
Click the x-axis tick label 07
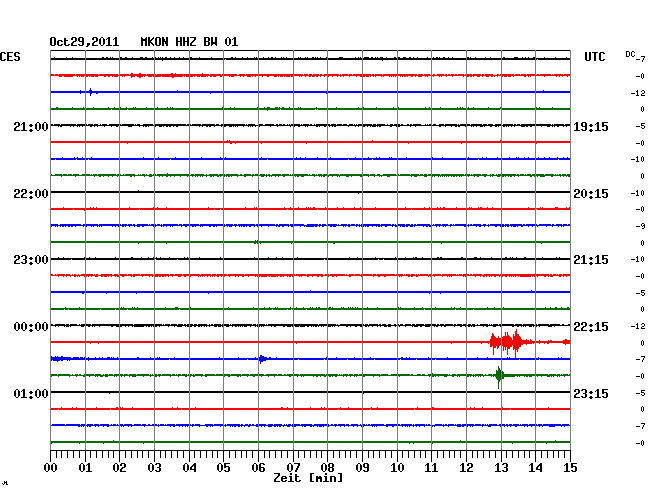[293, 468]
